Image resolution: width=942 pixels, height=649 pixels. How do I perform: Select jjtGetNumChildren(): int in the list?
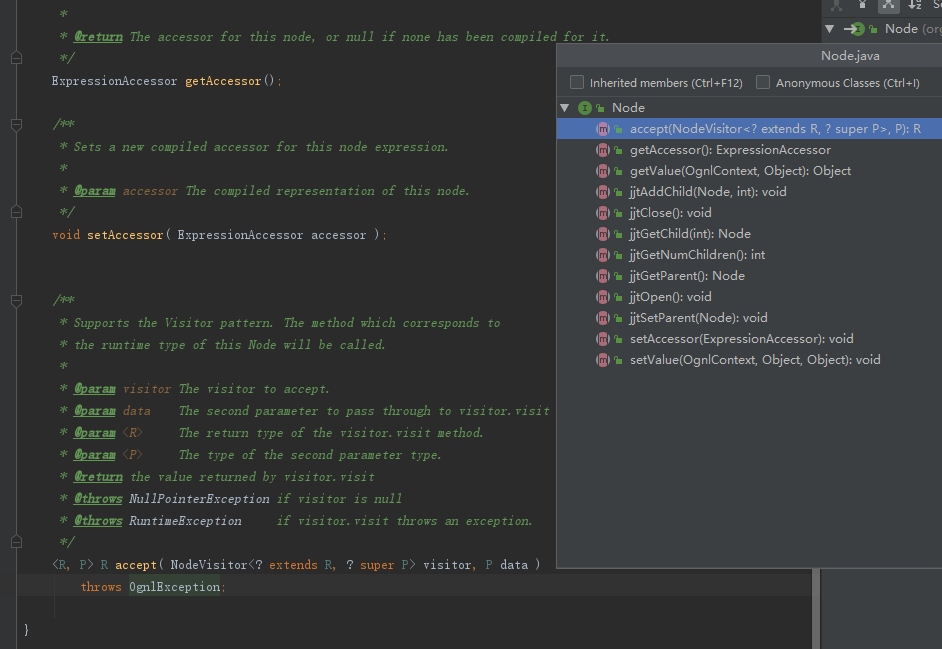coord(697,255)
